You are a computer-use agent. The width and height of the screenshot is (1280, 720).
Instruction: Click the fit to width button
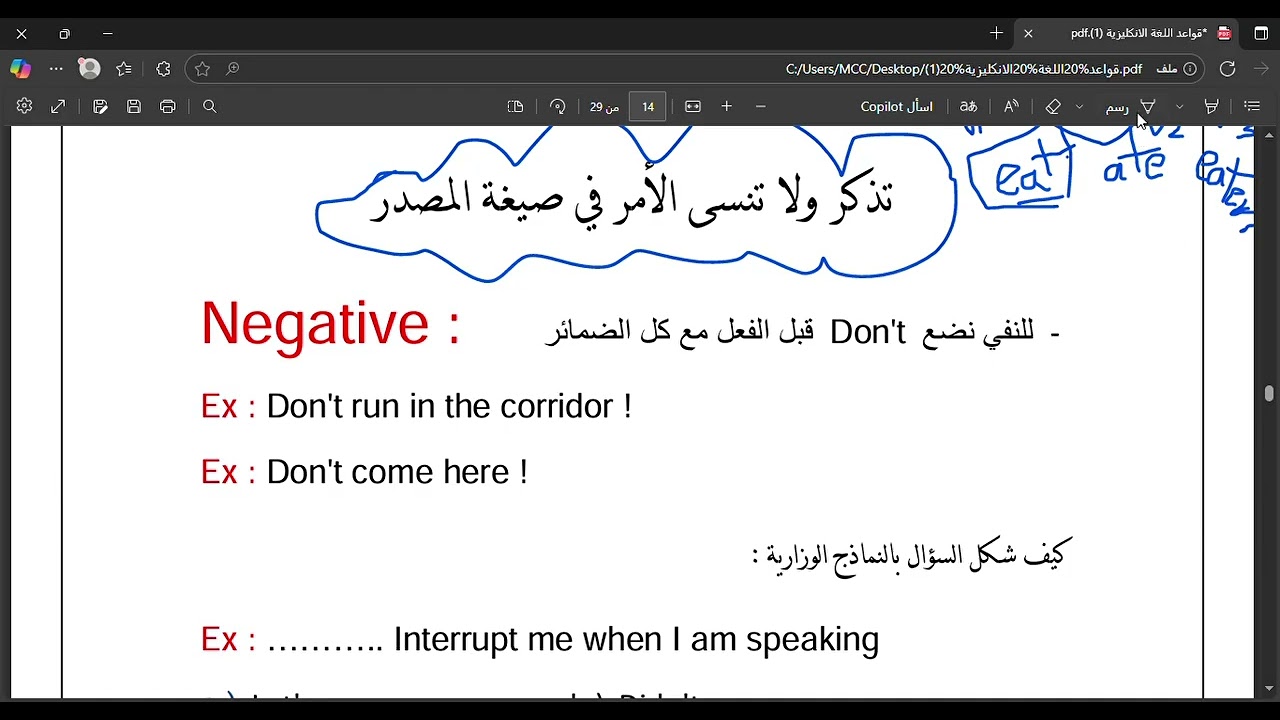(693, 106)
